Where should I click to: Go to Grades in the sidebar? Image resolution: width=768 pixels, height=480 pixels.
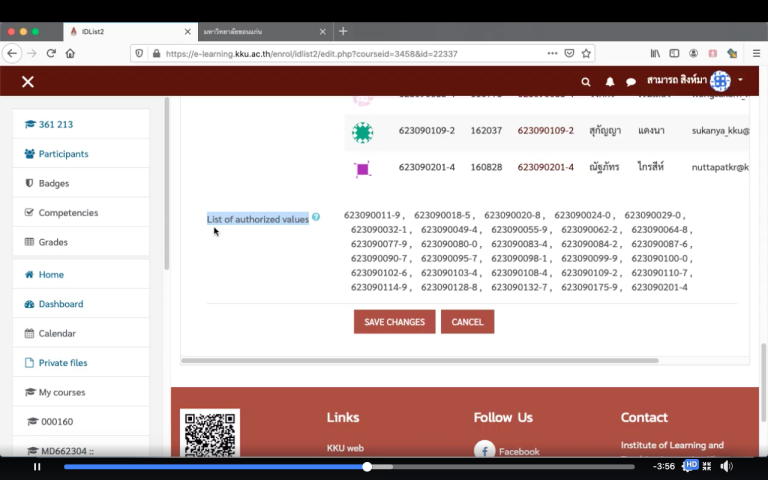(53, 242)
